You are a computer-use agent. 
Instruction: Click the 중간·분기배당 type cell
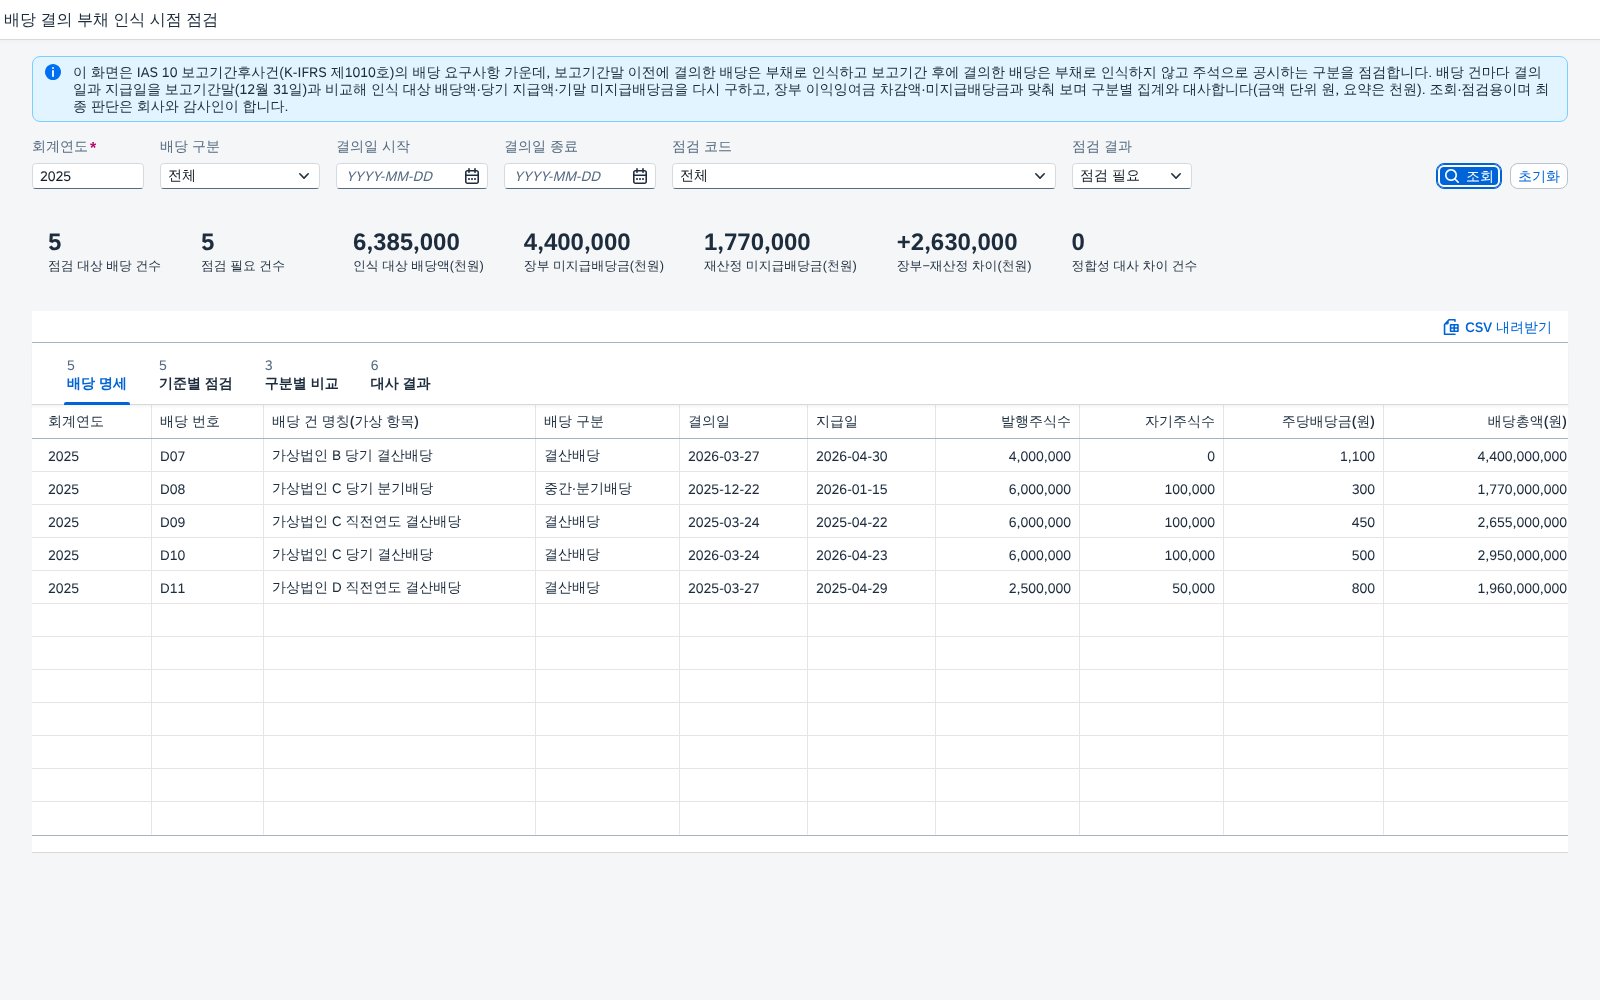pos(607,489)
